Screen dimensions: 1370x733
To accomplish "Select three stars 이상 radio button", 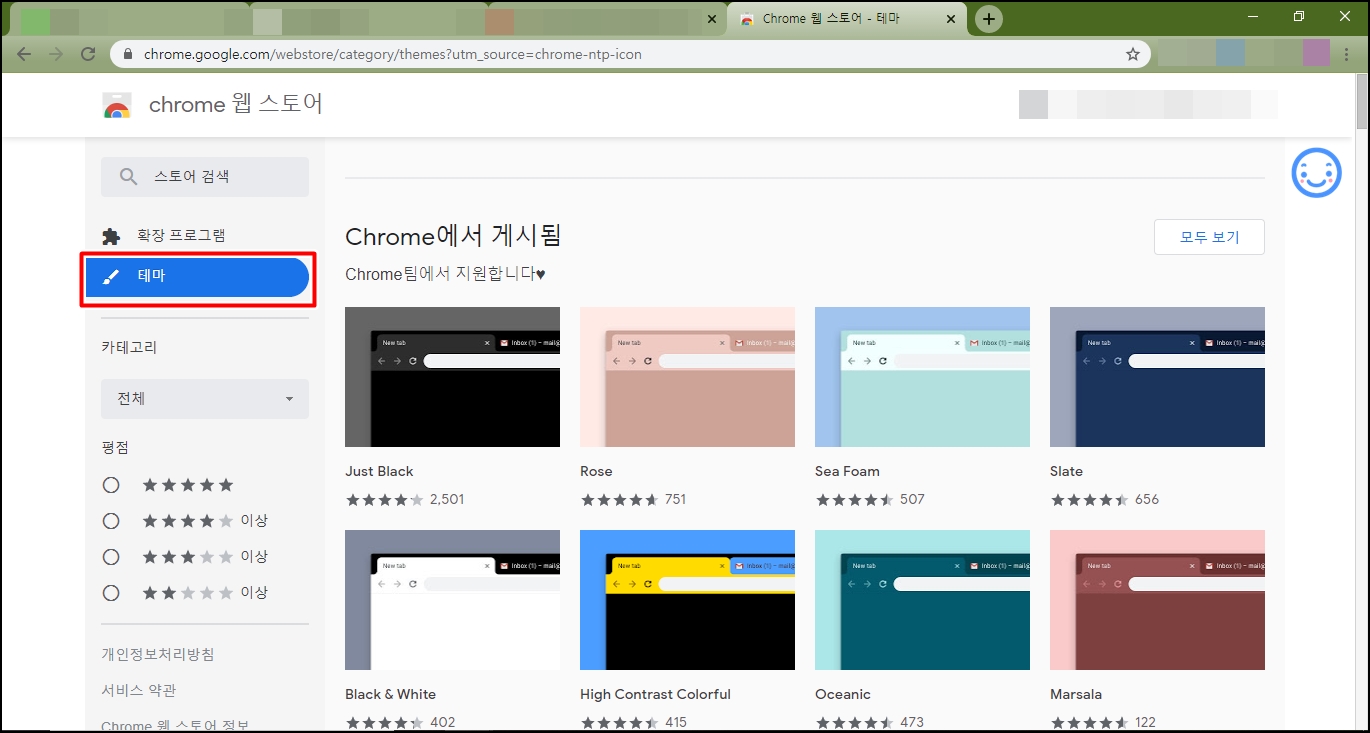I will (x=111, y=557).
